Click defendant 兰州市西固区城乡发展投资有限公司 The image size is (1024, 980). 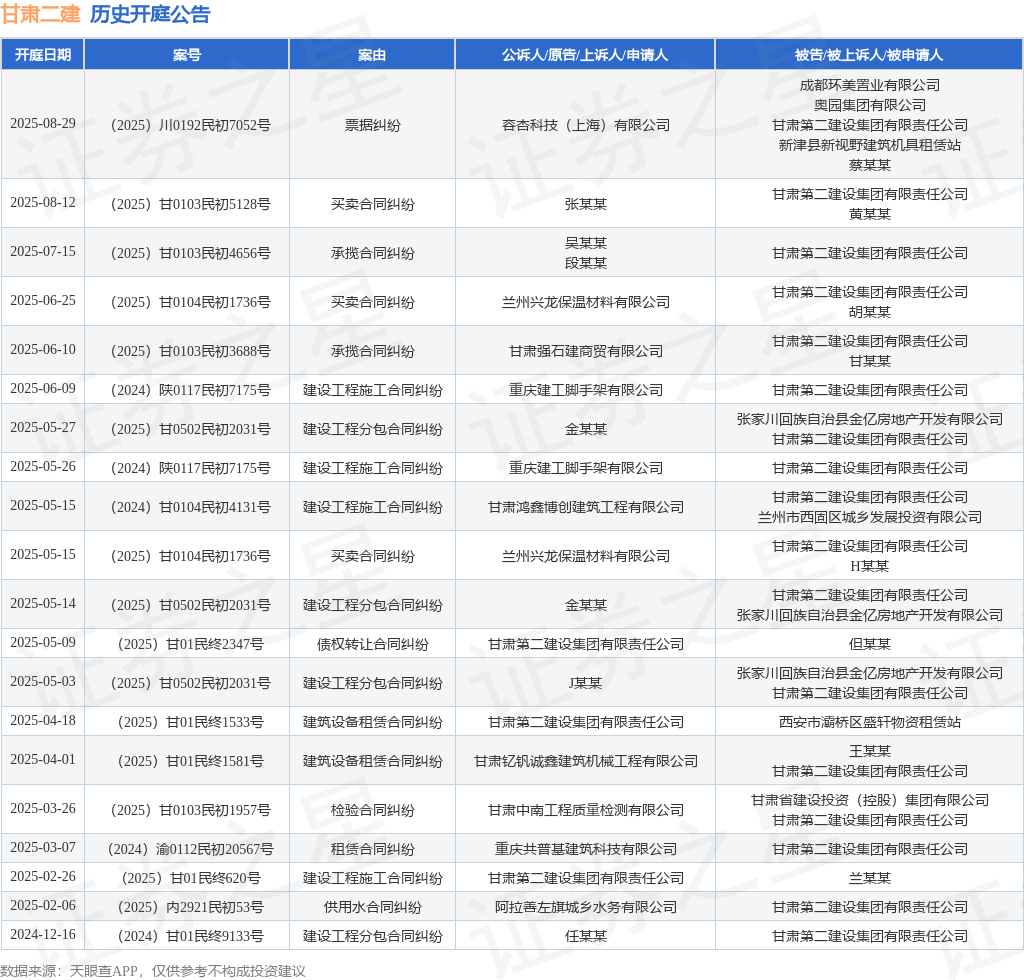pyautogui.click(x=869, y=517)
